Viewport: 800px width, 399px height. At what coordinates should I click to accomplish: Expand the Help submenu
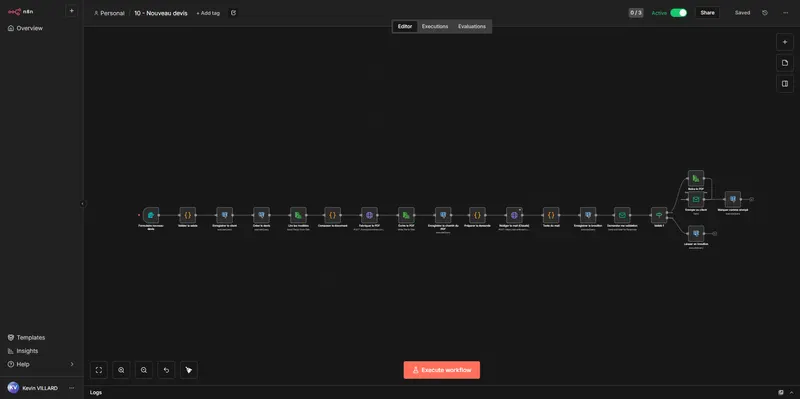(x=71, y=364)
